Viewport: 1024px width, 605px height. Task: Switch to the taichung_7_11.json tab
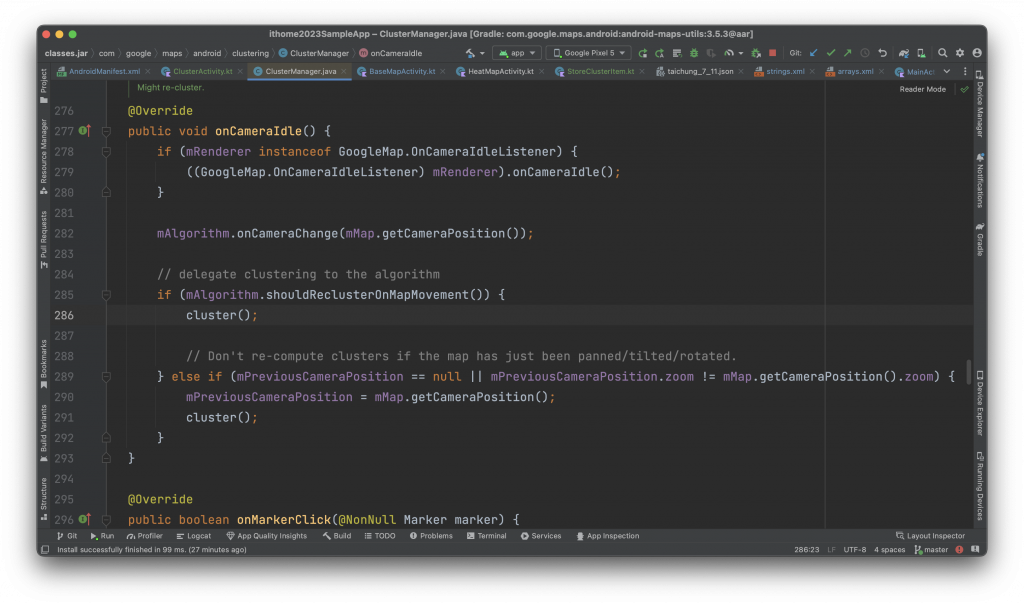(699, 71)
